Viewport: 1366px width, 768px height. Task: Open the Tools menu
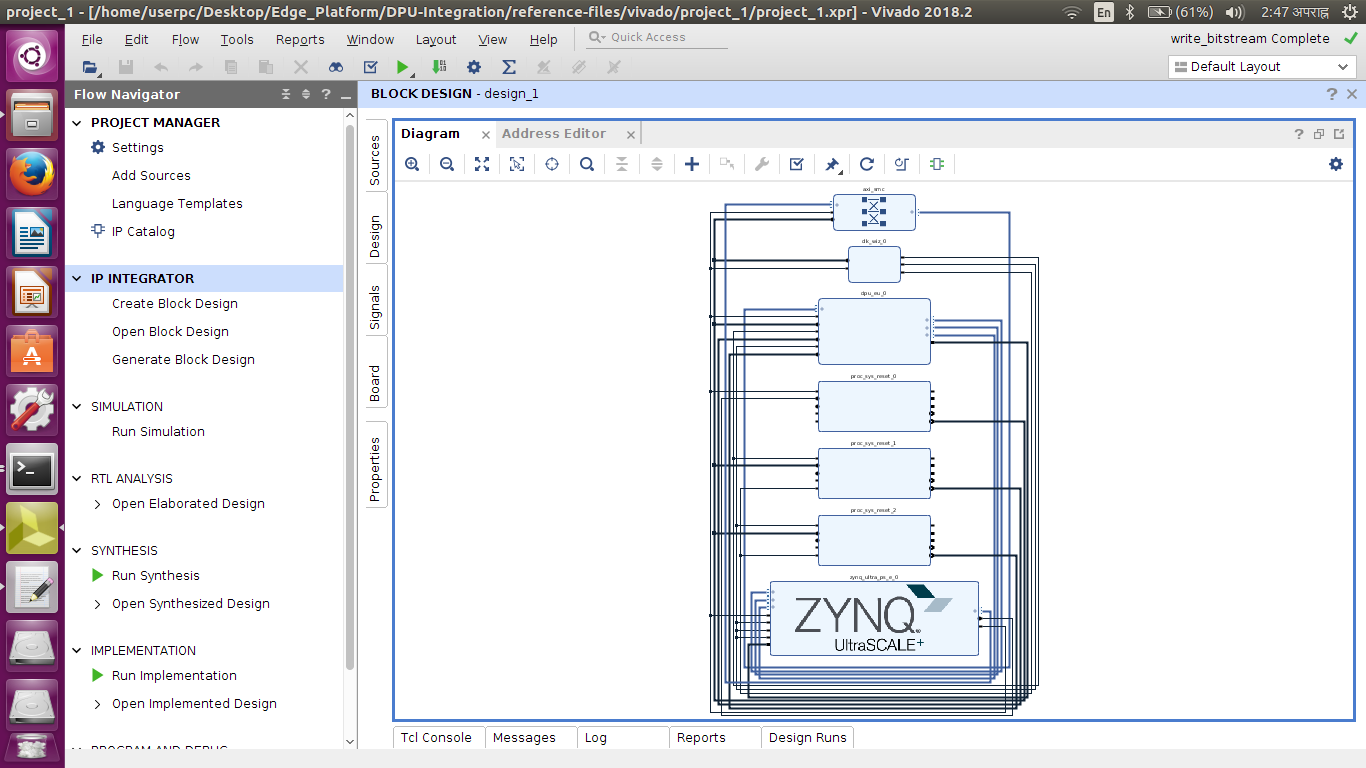pyautogui.click(x=236, y=39)
